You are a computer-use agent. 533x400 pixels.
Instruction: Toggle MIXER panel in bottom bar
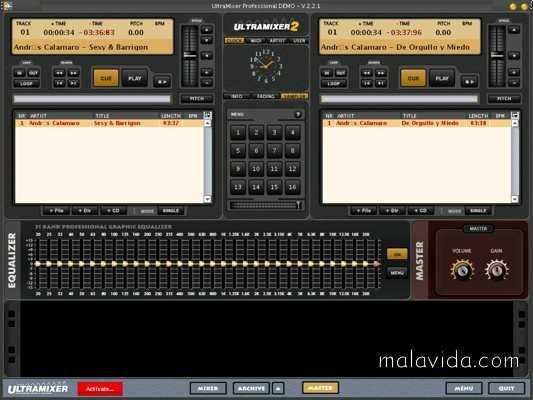click(x=208, y=388)
